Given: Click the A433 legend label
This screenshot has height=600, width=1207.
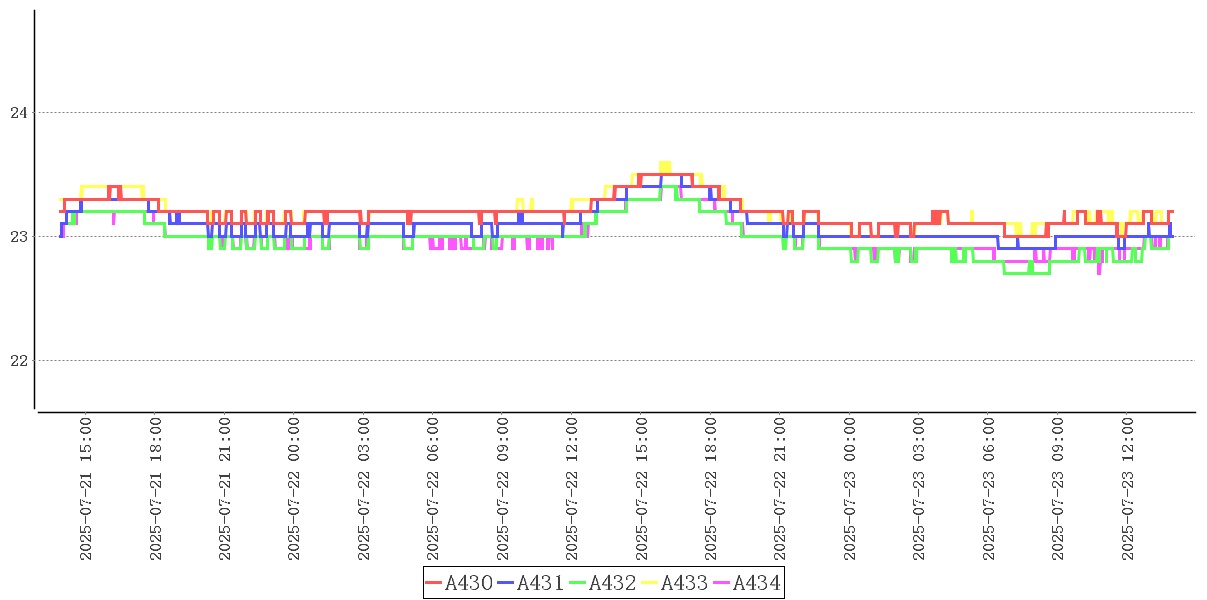Looking at the screenshot, I should pos(684,583).
